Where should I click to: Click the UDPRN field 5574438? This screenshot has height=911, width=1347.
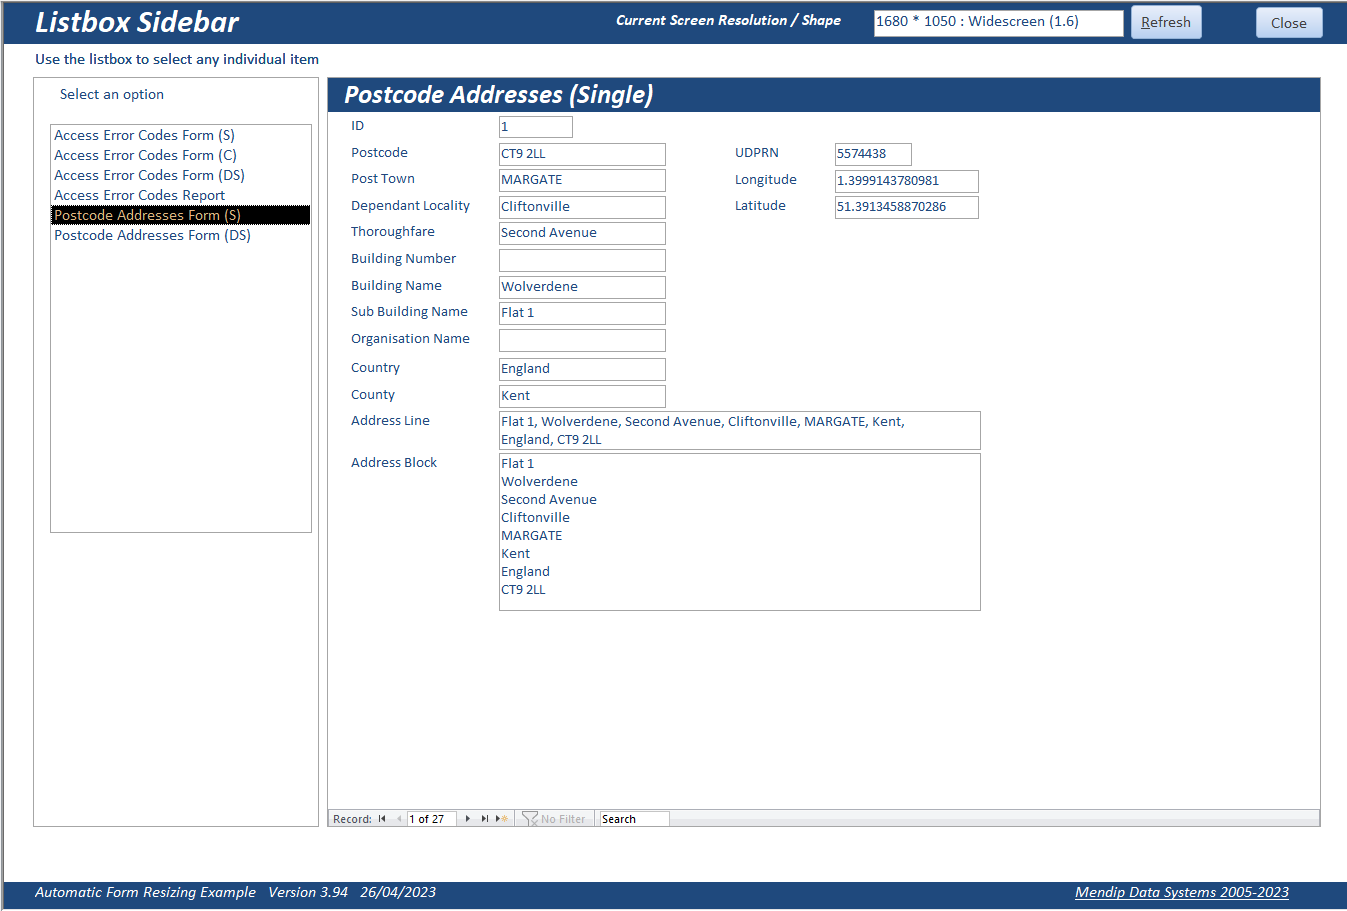click(873, 154)
